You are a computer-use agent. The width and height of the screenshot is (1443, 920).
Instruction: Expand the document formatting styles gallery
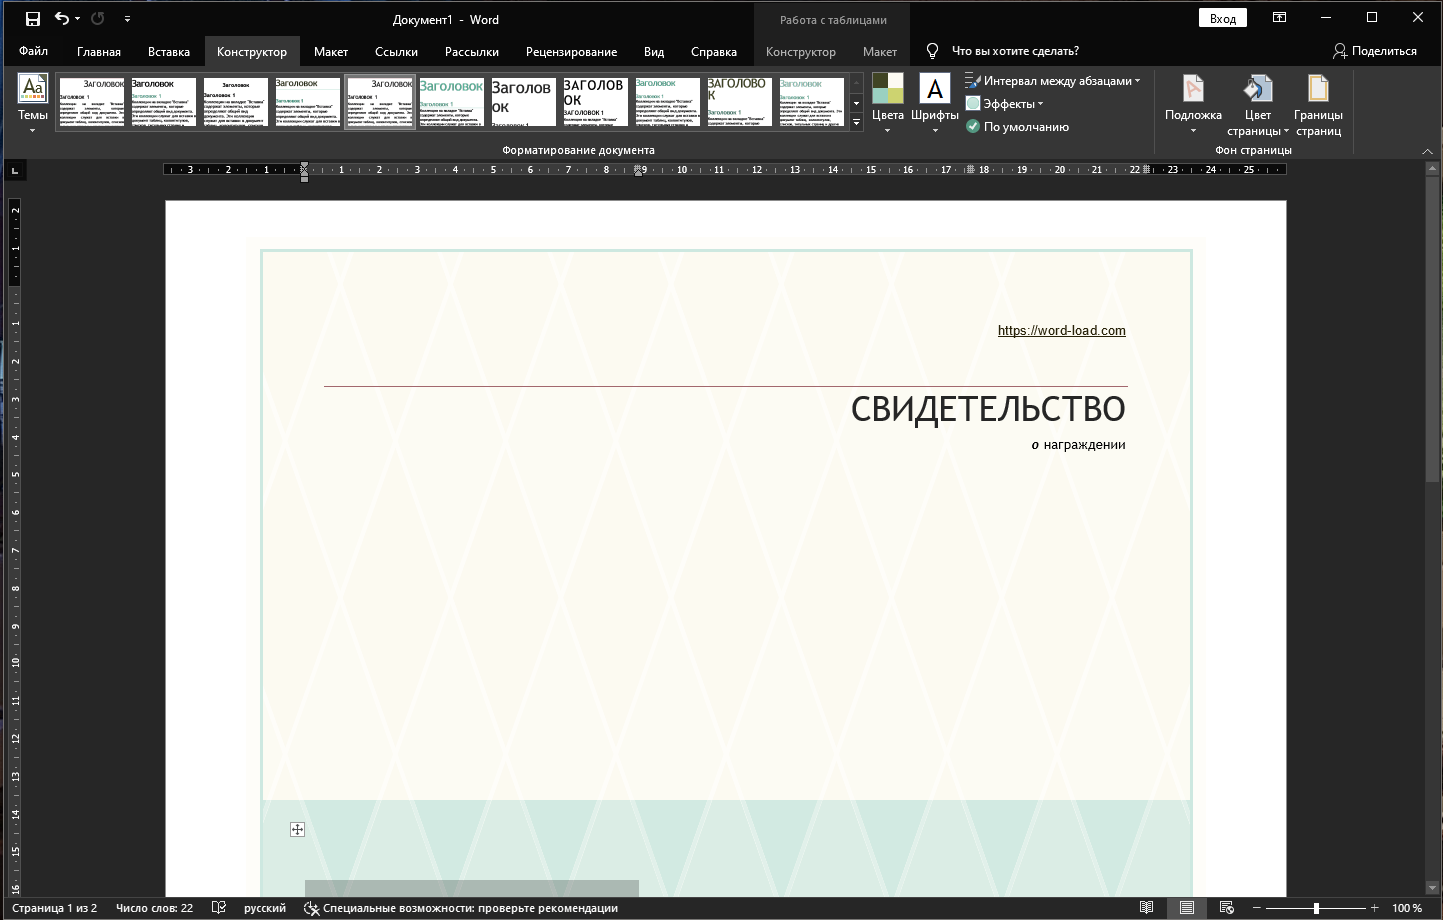click(856, 122)
